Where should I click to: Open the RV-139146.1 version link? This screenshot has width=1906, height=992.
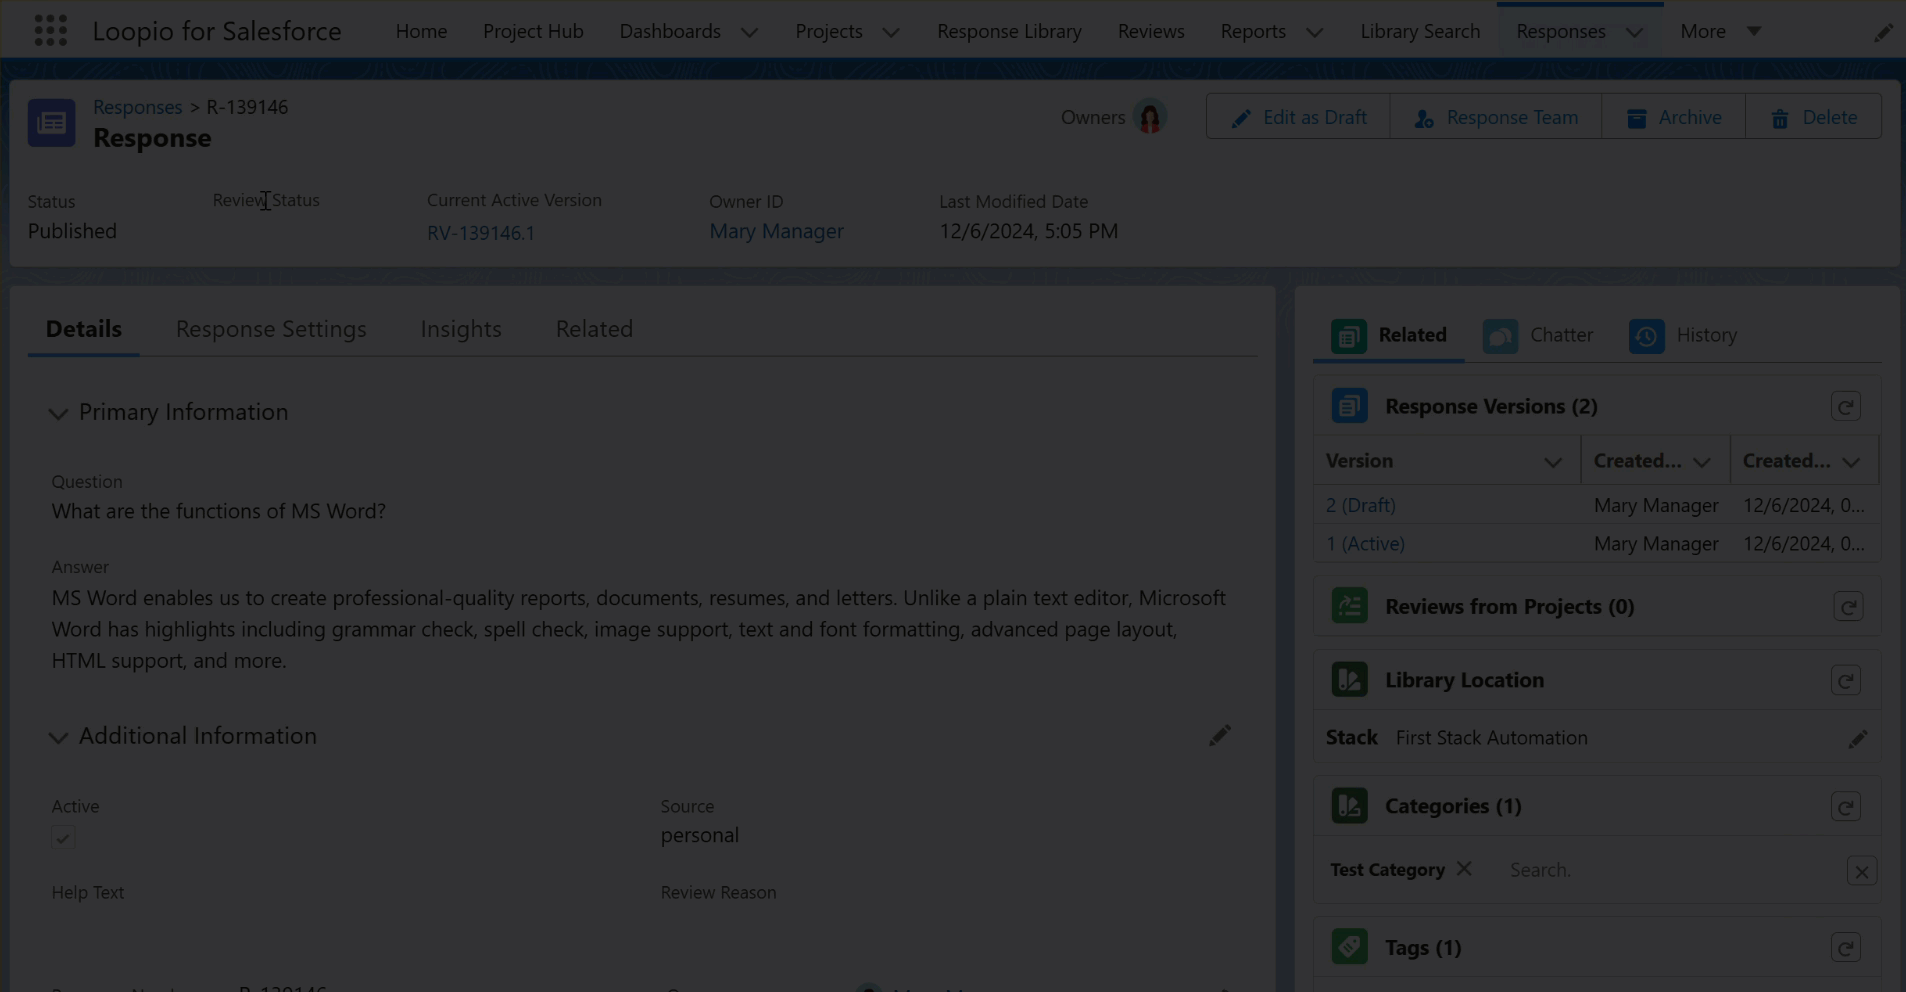click(481, 233)
